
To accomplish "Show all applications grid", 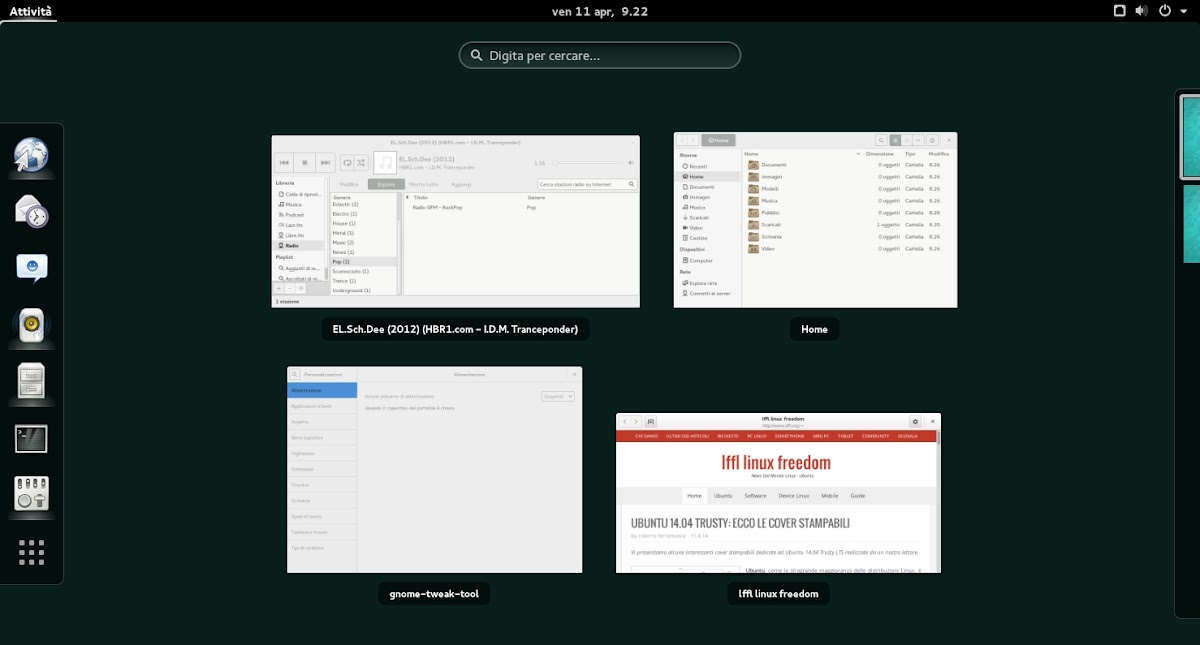I will (31, 552).
